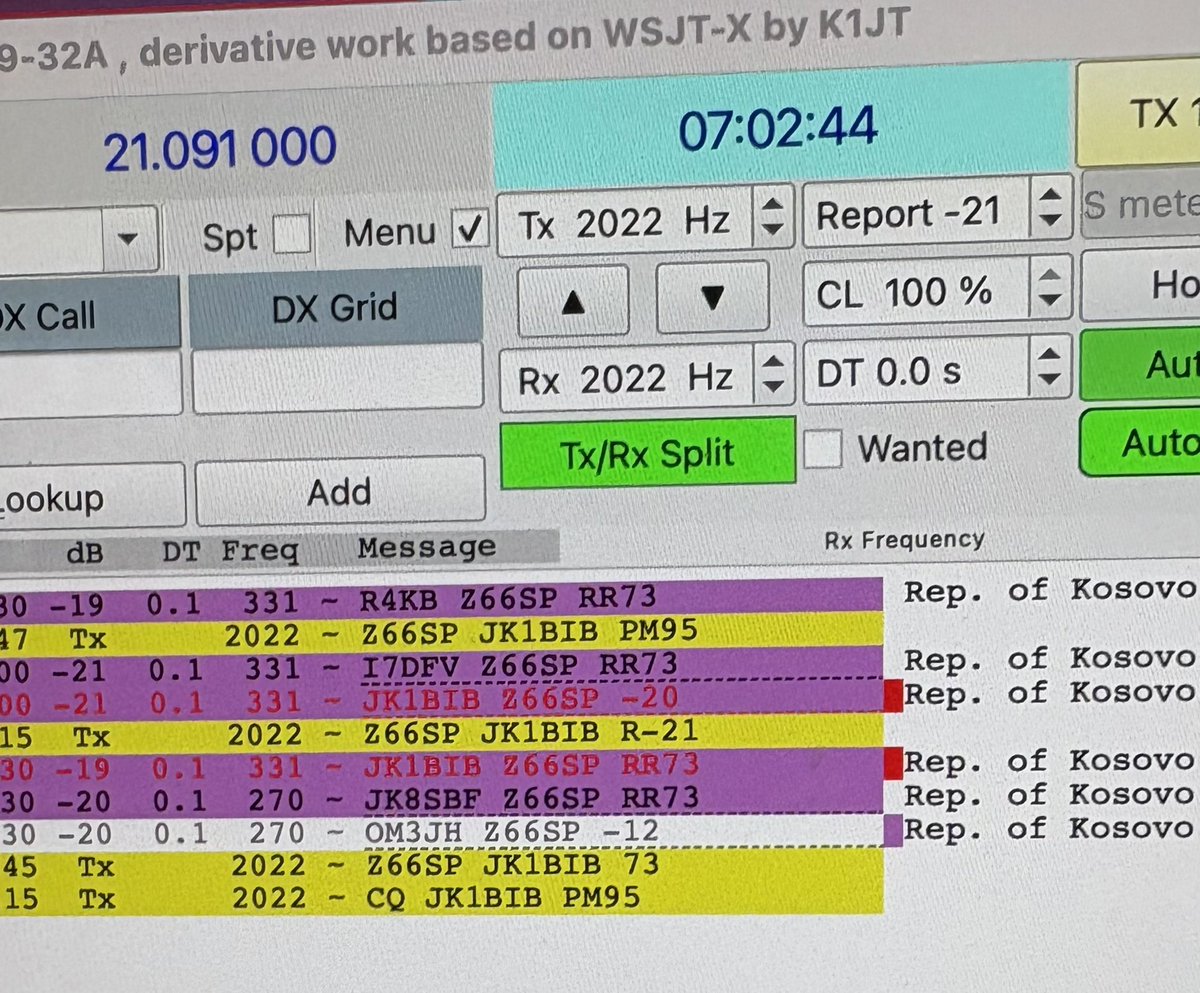Click the down arrow frequency button
Viewport: 1200px width, 993px height.
pos(712,297)
